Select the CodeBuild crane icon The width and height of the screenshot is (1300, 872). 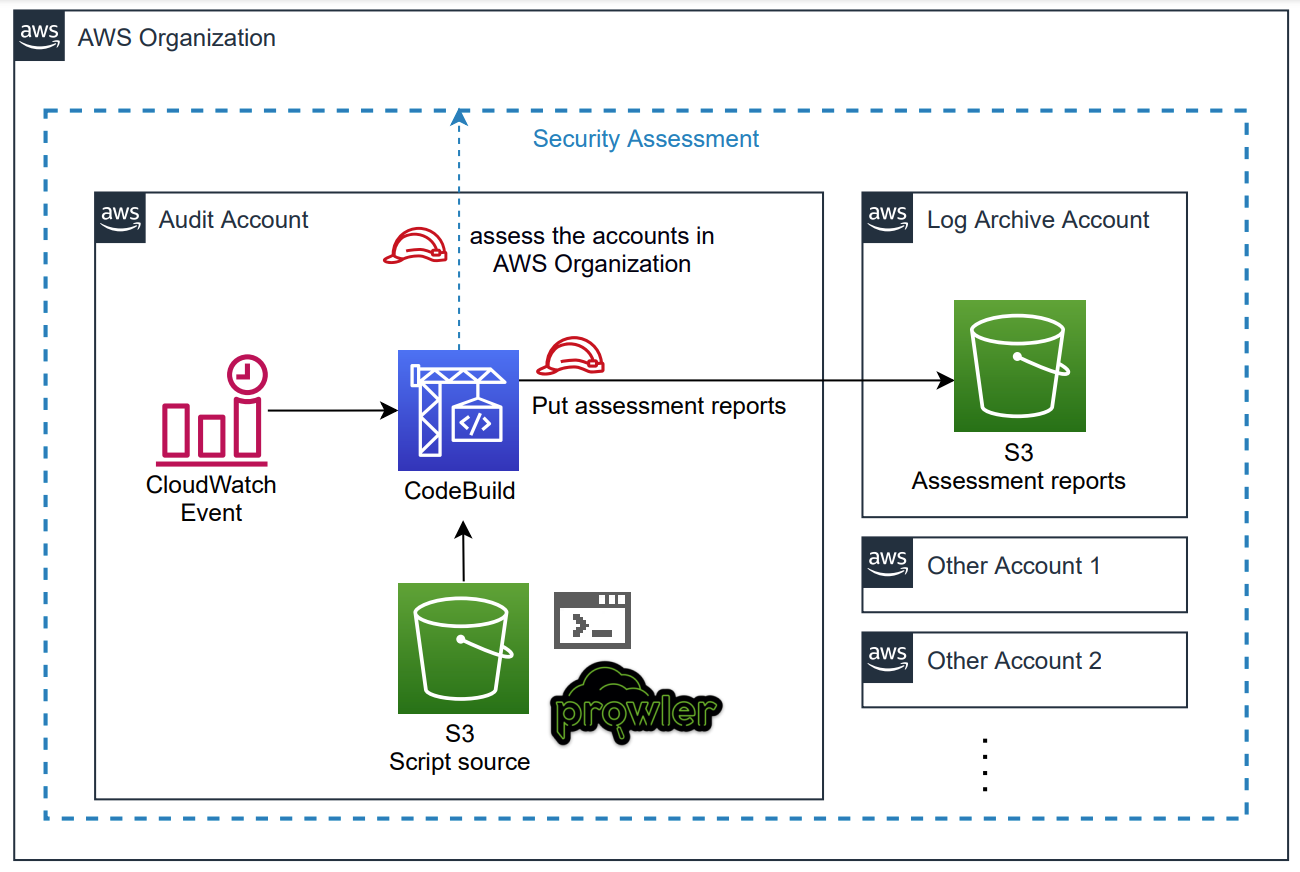tap(458, 410)
